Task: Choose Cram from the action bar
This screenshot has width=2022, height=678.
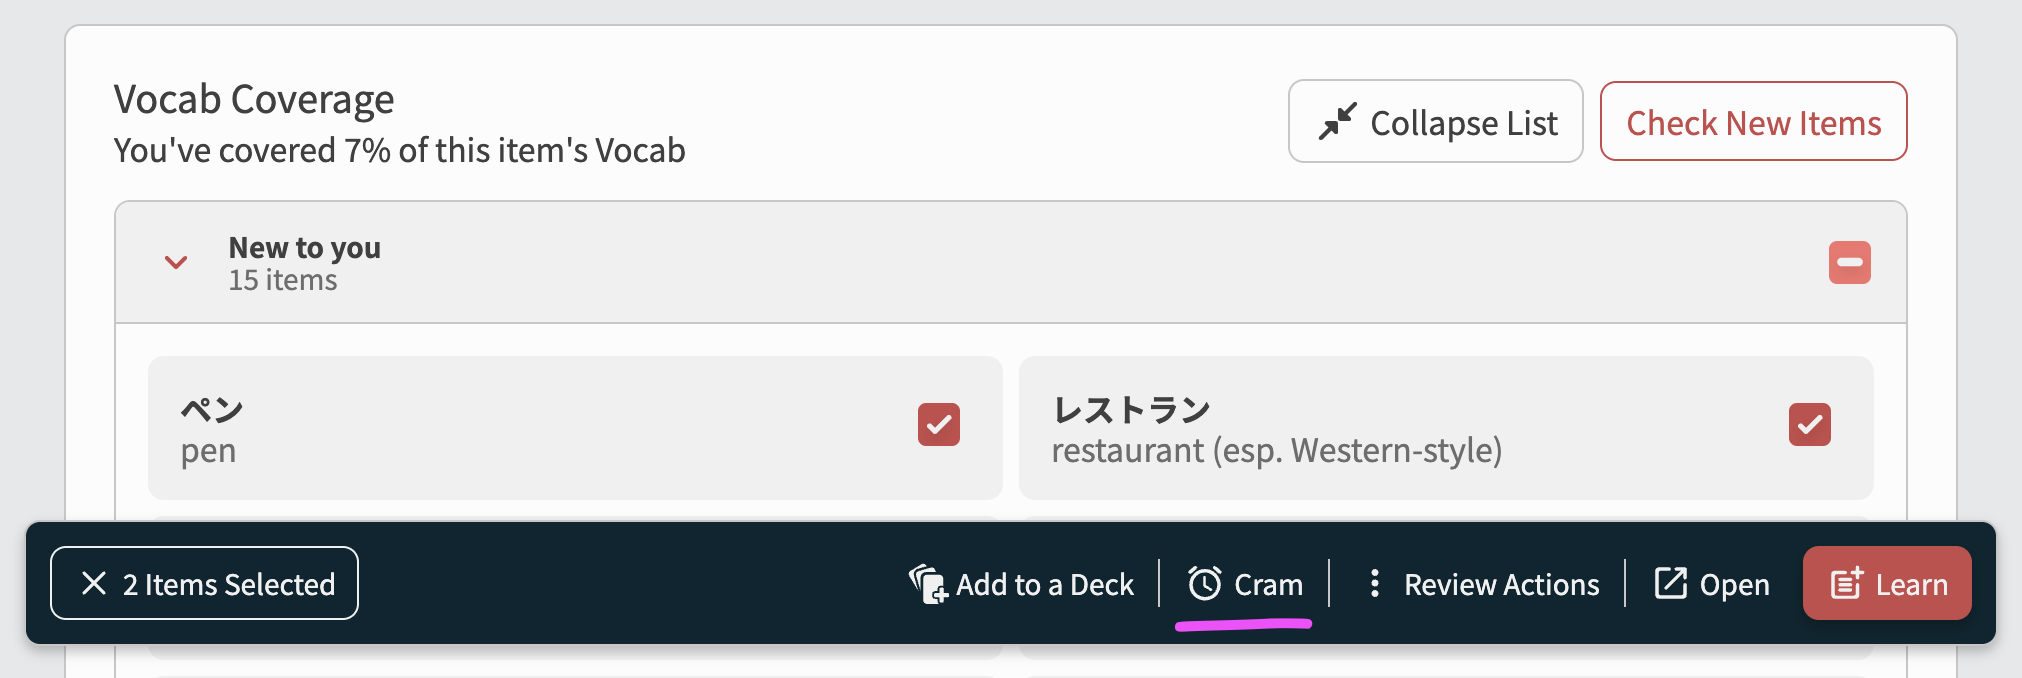Action: (1267, 584)
